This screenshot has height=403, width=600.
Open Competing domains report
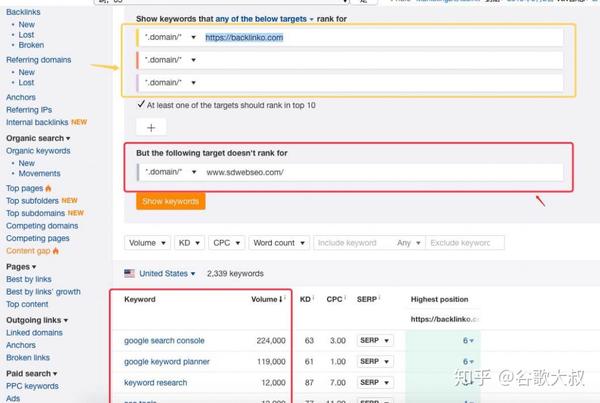(42, 226)
